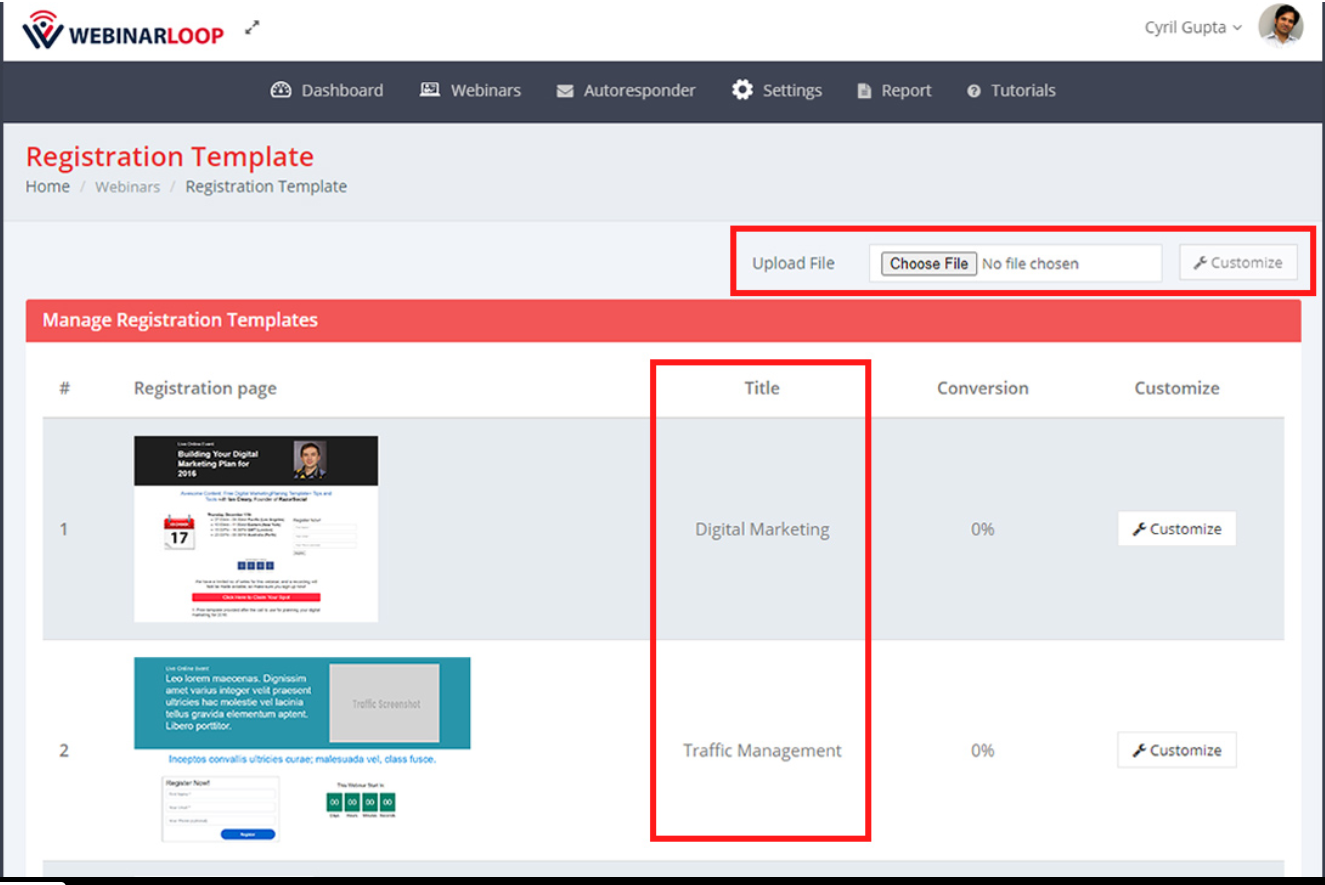Open the Dashboard speedometer icon

[283, 90]
